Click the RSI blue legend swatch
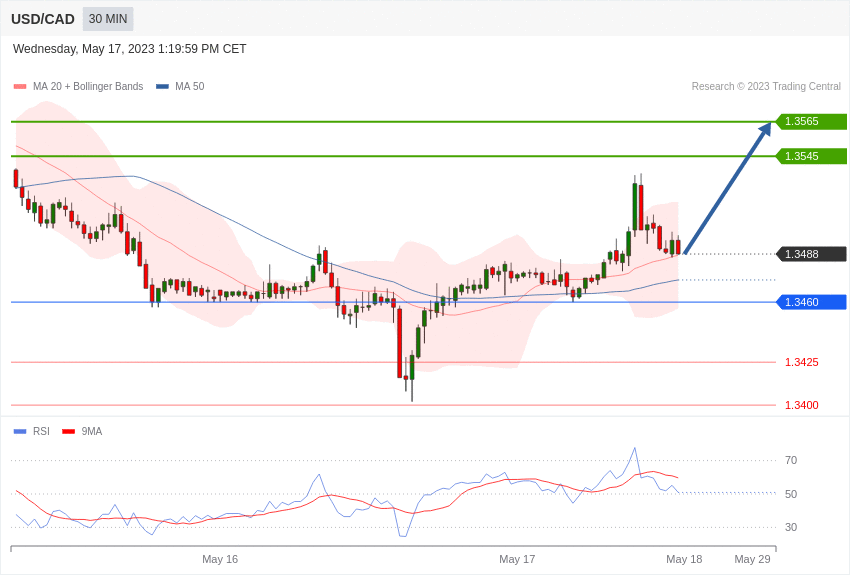The height and width of the screenshot is (576, 850). [x=20, y=431]
